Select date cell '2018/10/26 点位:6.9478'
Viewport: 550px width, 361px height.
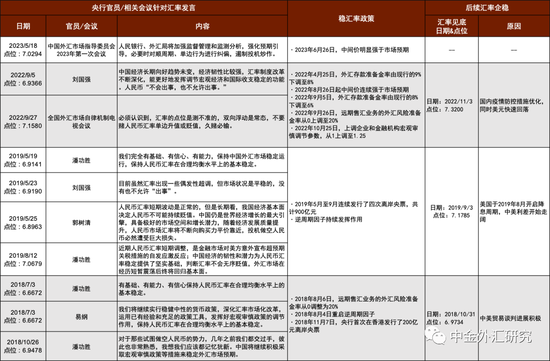coord(23,346)
